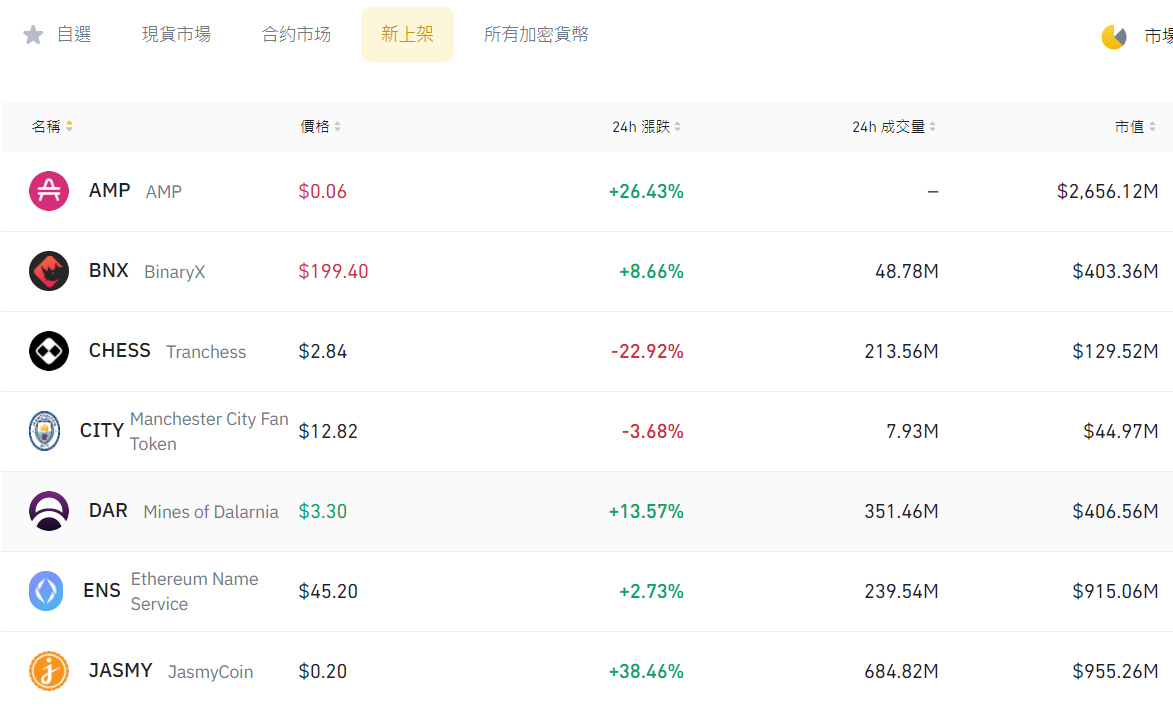Viewport: 1173px width, 706px height.
Task: Switch to the 現貨市場 tab
Action: [176, 34]
